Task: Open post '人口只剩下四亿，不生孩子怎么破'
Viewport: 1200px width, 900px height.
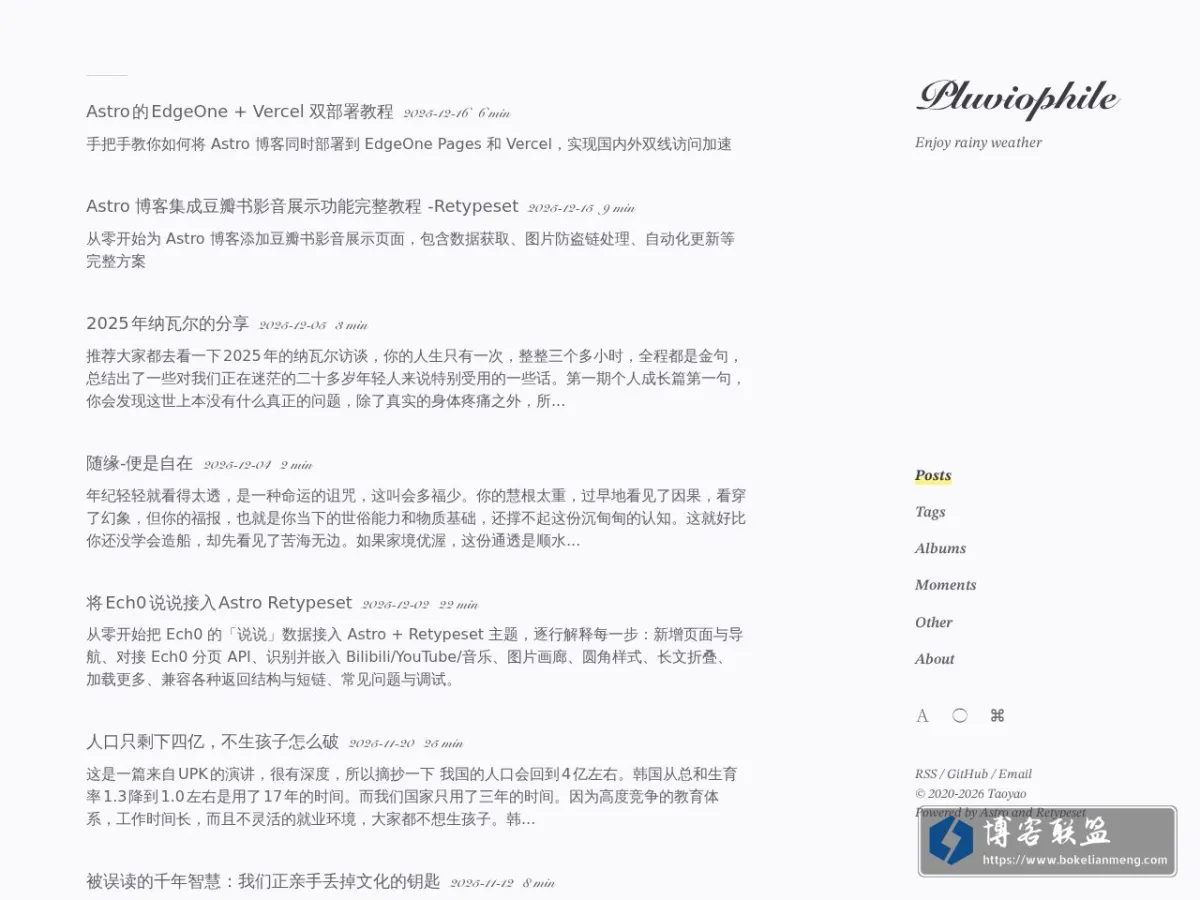Action: 212,741
